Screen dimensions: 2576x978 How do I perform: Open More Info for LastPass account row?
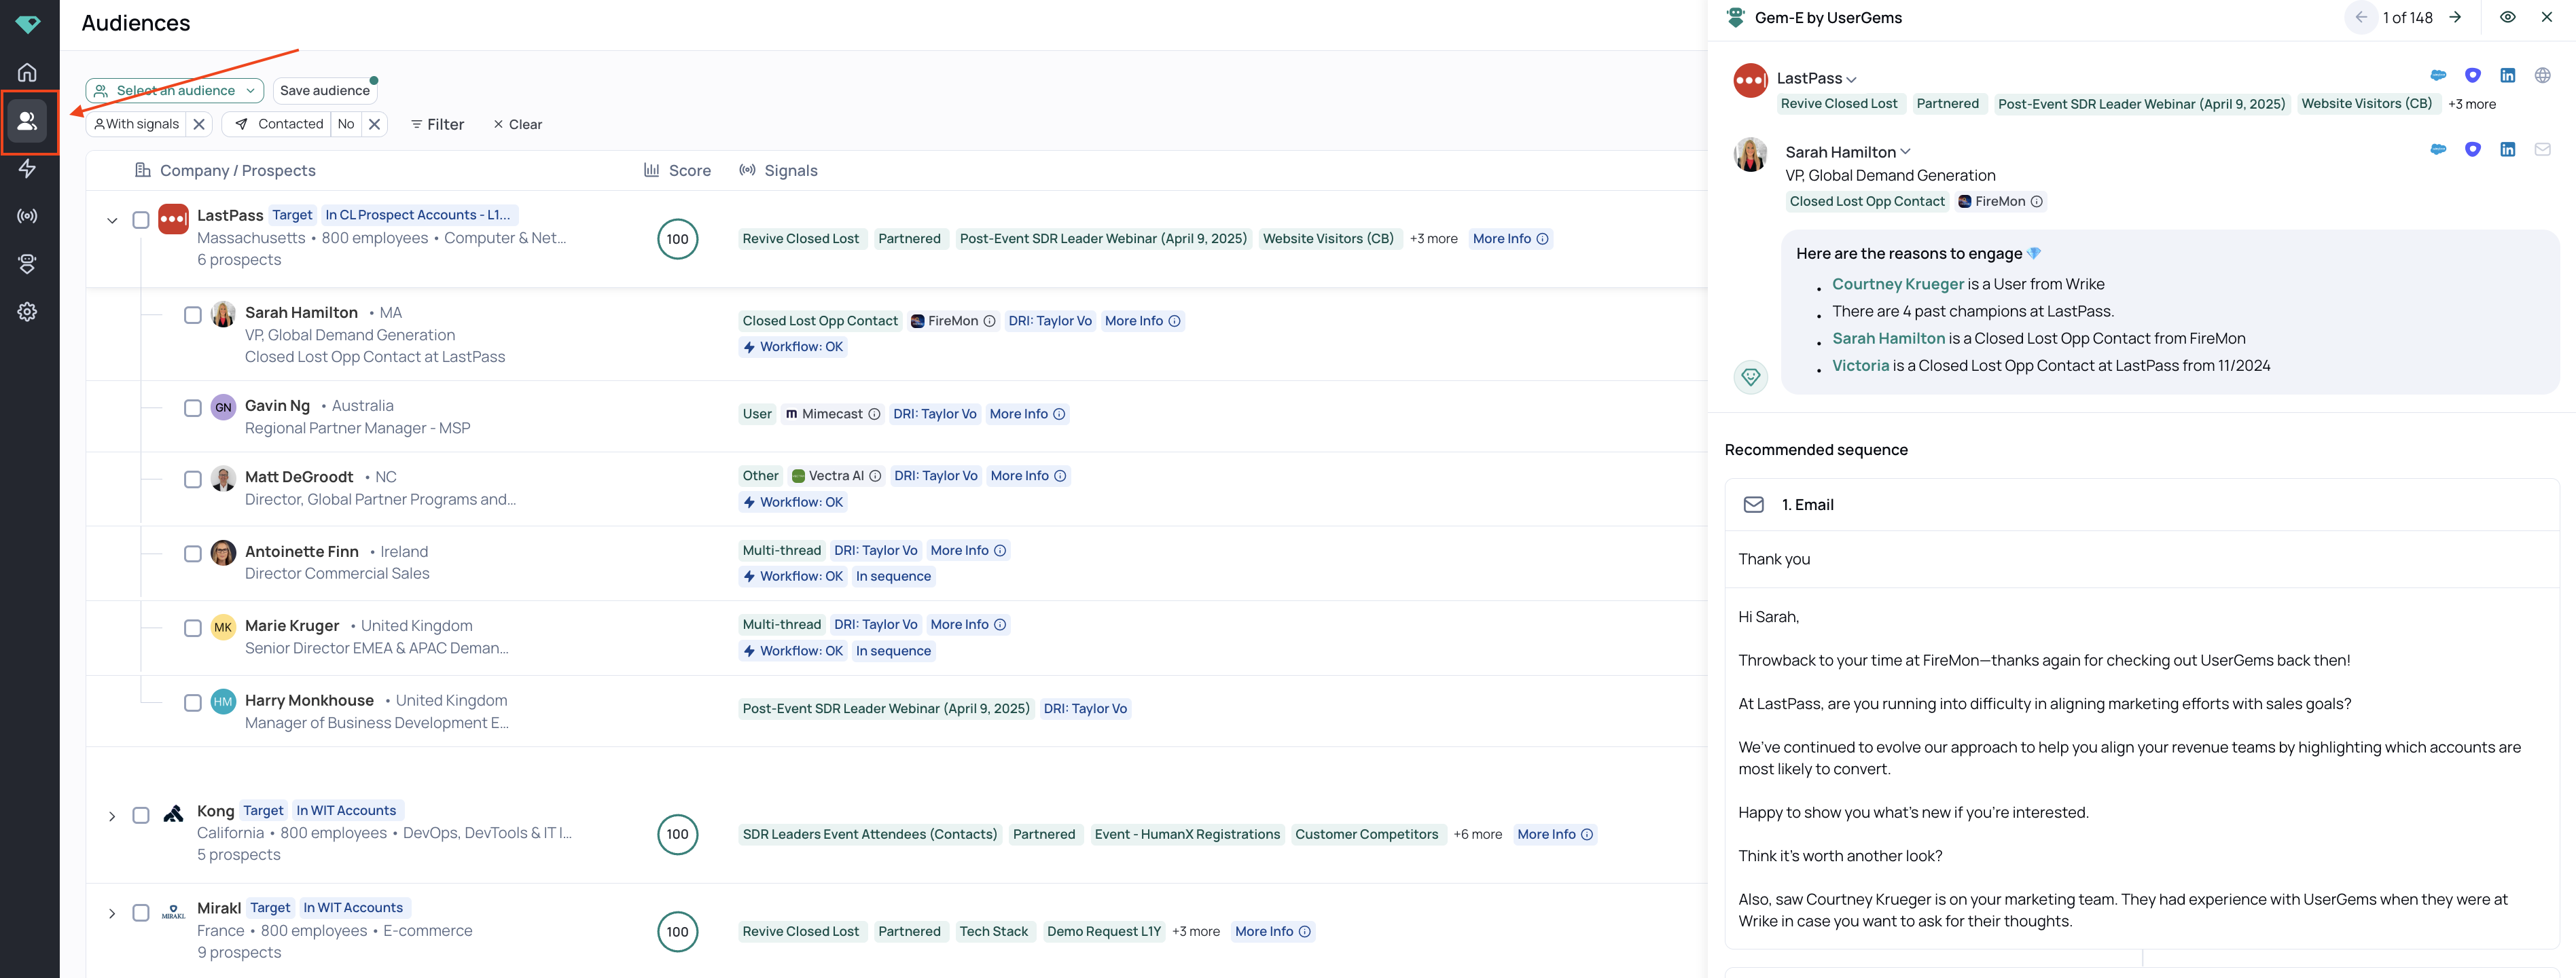coord(1510,239)
